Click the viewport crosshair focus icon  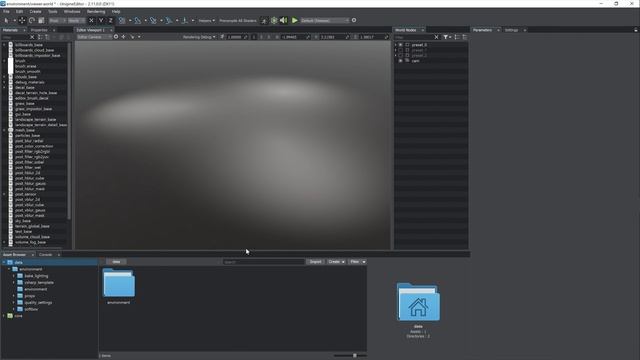pyautogui.click(x=124, y=37)
